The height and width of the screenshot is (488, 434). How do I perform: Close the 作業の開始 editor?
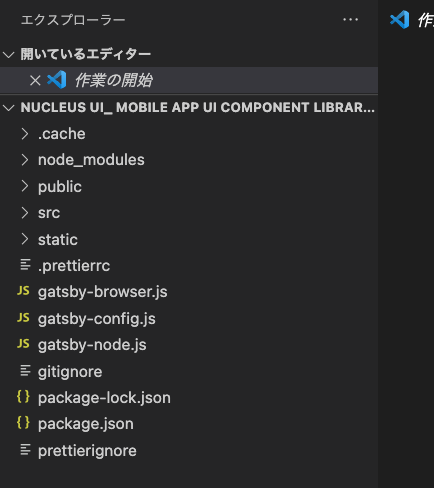tap(35, 80)
